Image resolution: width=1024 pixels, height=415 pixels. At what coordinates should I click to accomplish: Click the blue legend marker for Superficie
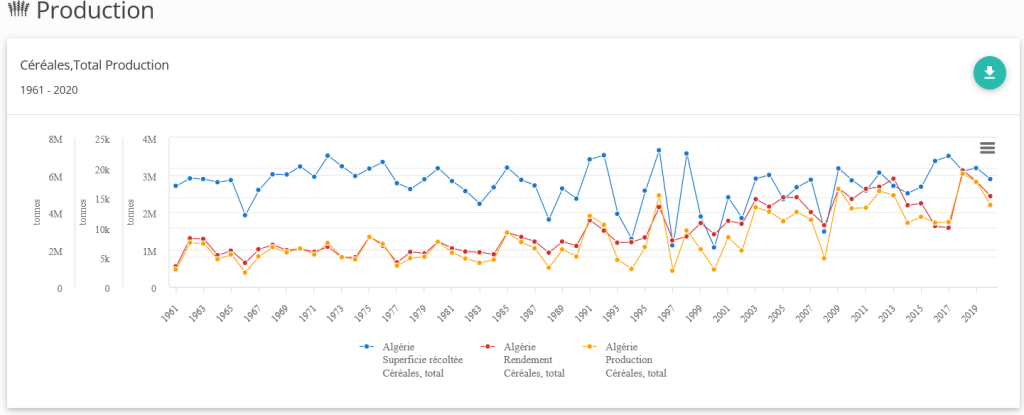click(x=366, y=346)
